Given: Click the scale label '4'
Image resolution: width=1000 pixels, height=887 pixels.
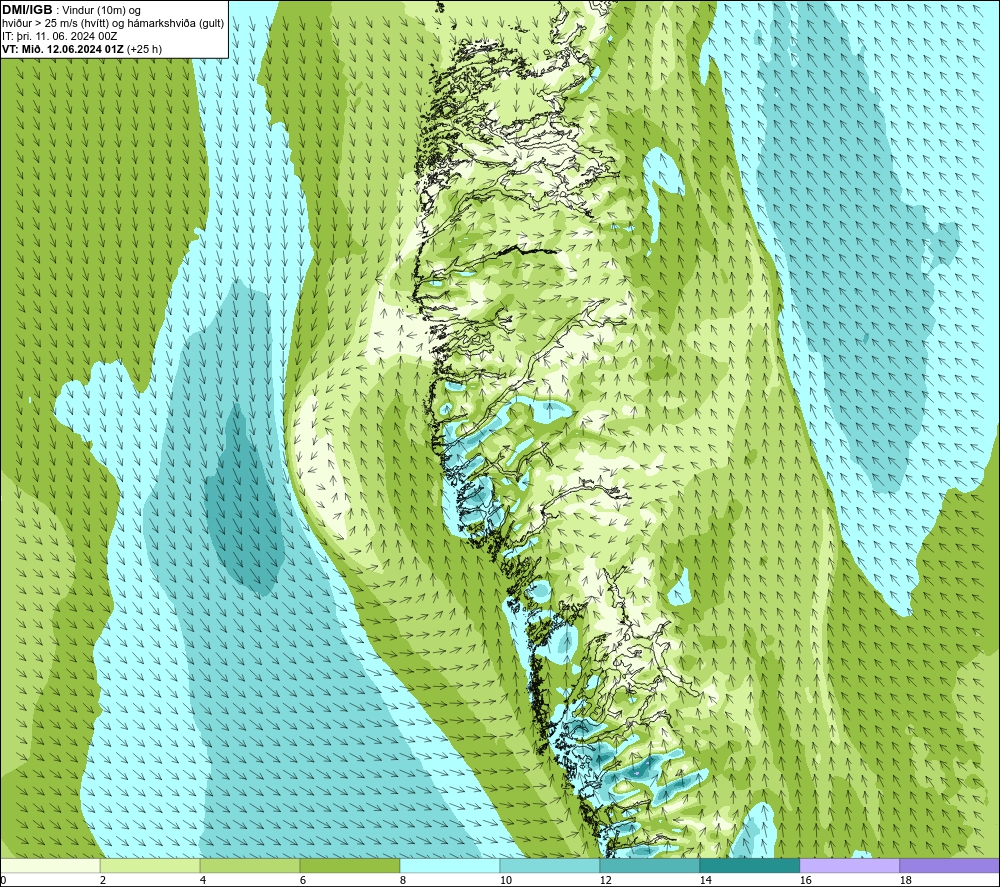Looking at the screenshot, I should [203, 881].
